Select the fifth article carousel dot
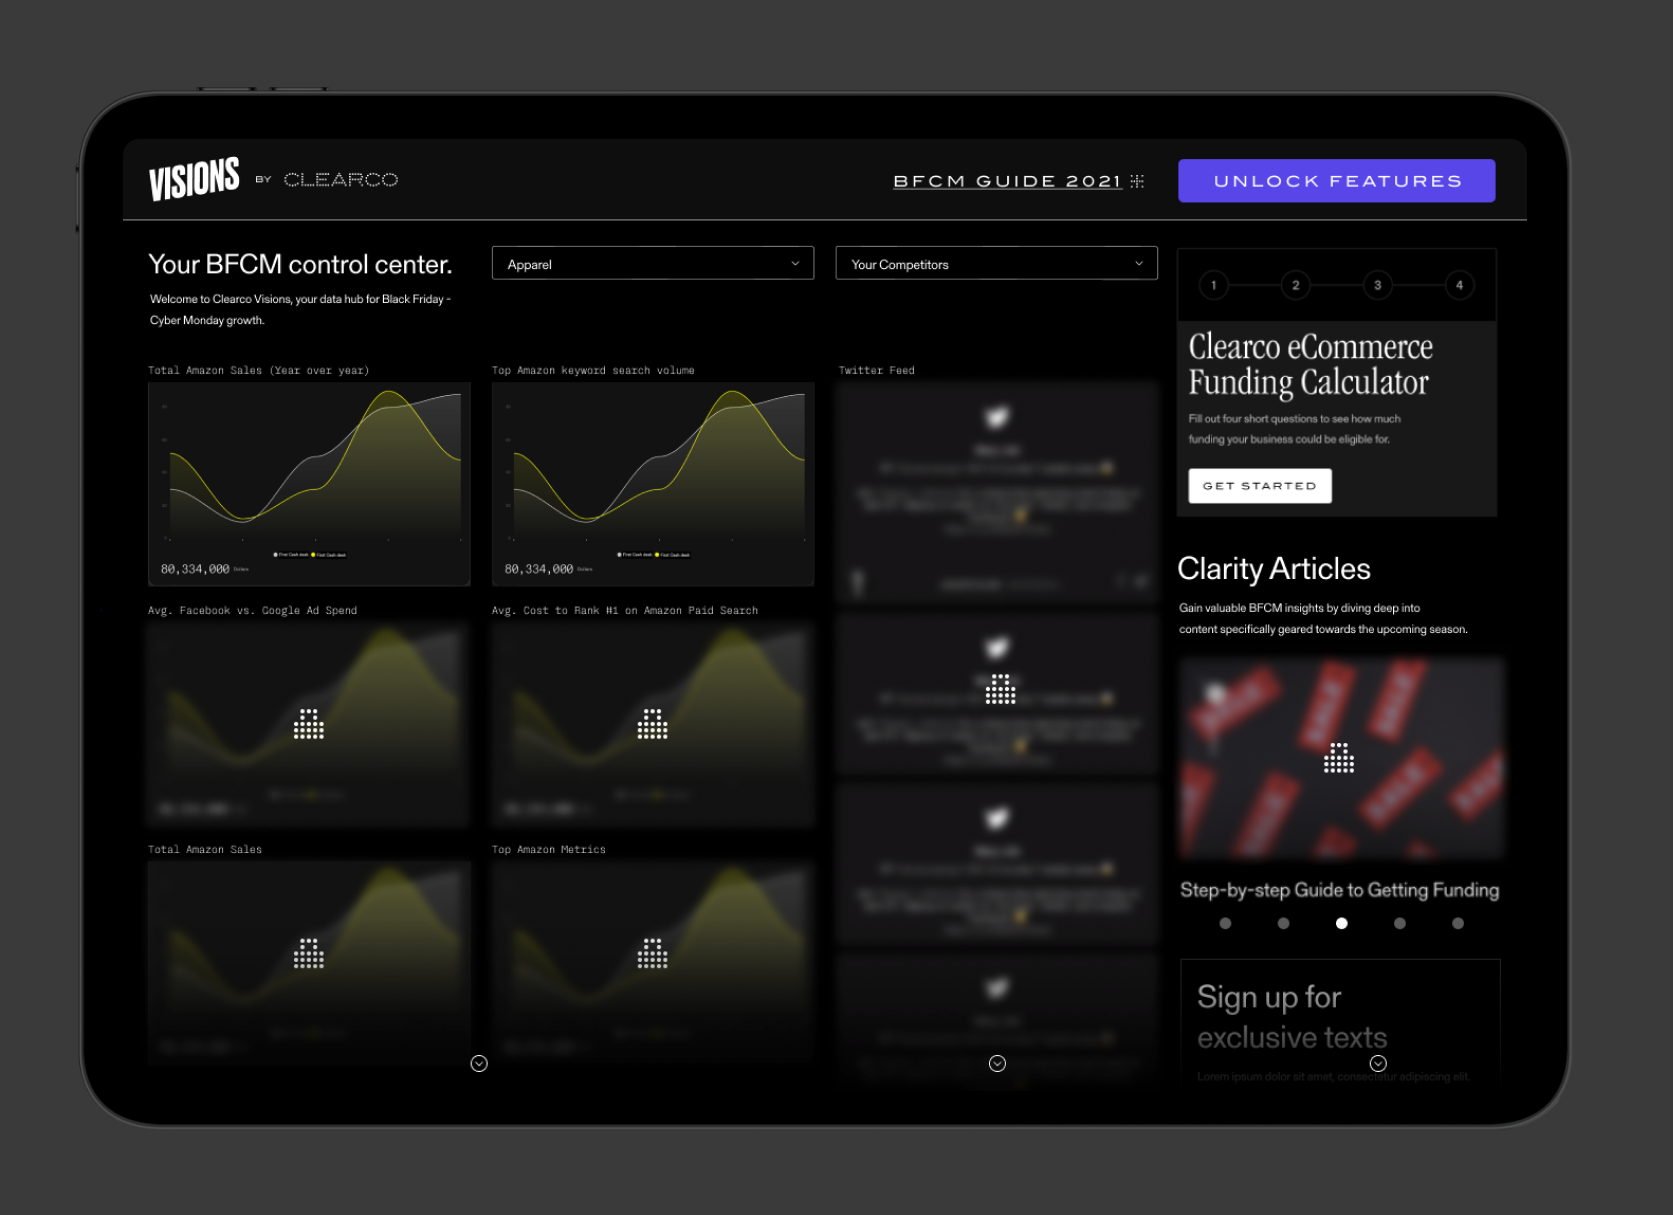The image size is (1673, 1215). click(x=1458, y=924)
